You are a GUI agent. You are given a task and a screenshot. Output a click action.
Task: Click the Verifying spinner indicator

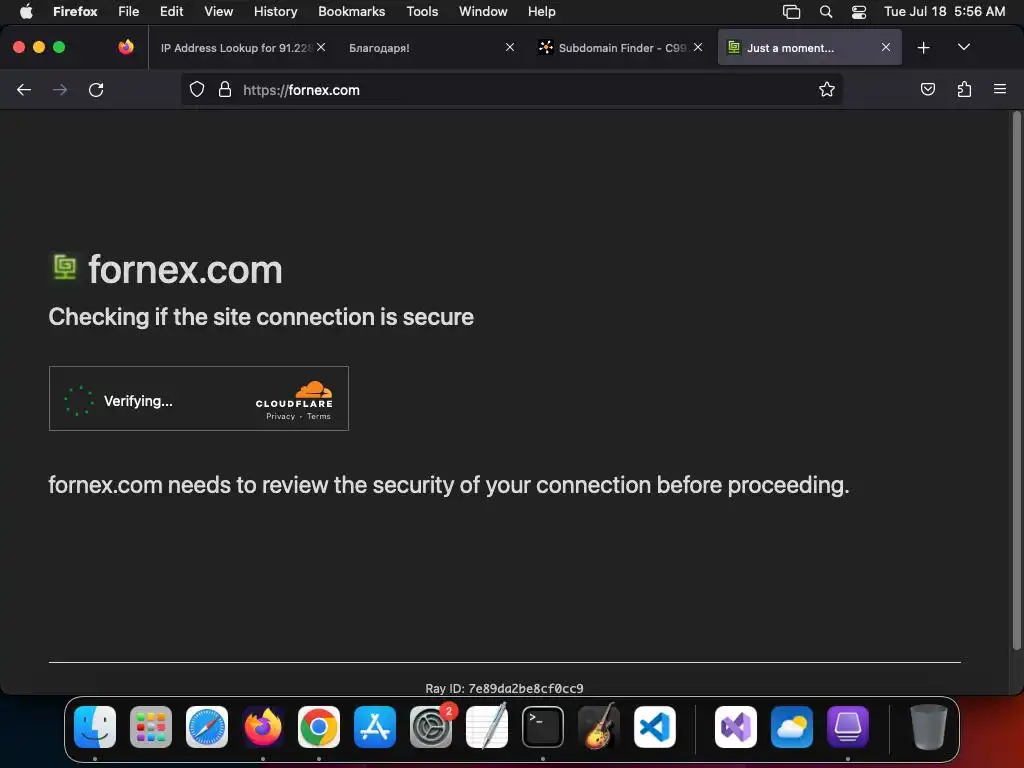coord(79,400)
